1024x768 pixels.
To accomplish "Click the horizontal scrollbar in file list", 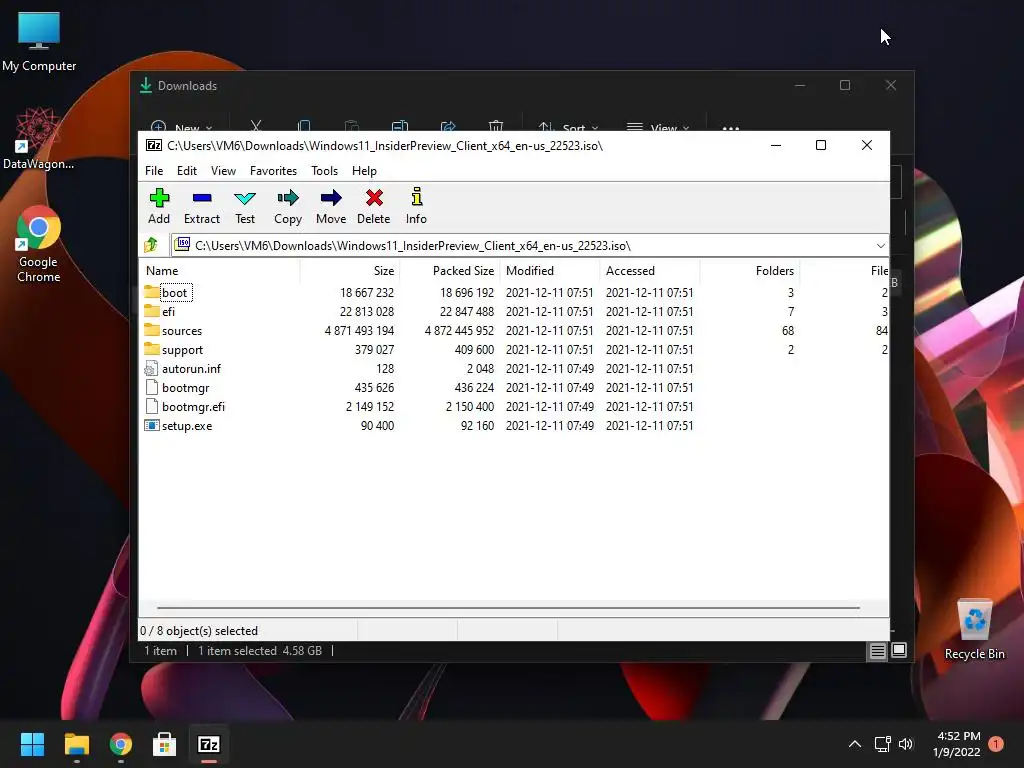I will (508, 607).
